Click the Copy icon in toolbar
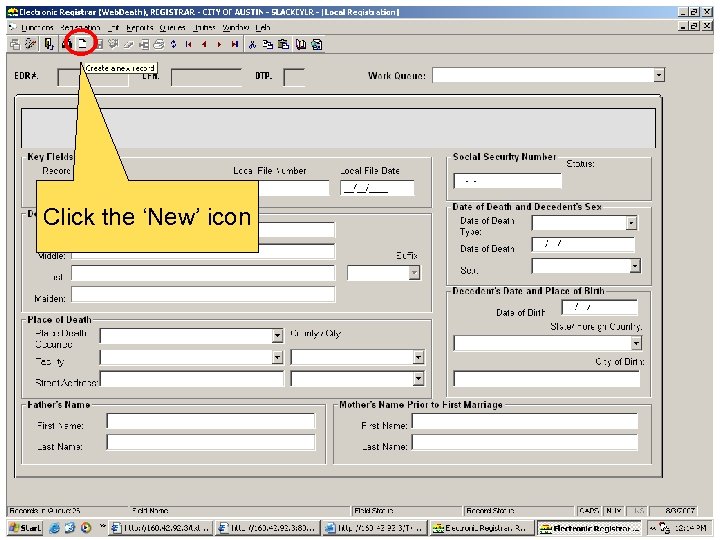 268,44
